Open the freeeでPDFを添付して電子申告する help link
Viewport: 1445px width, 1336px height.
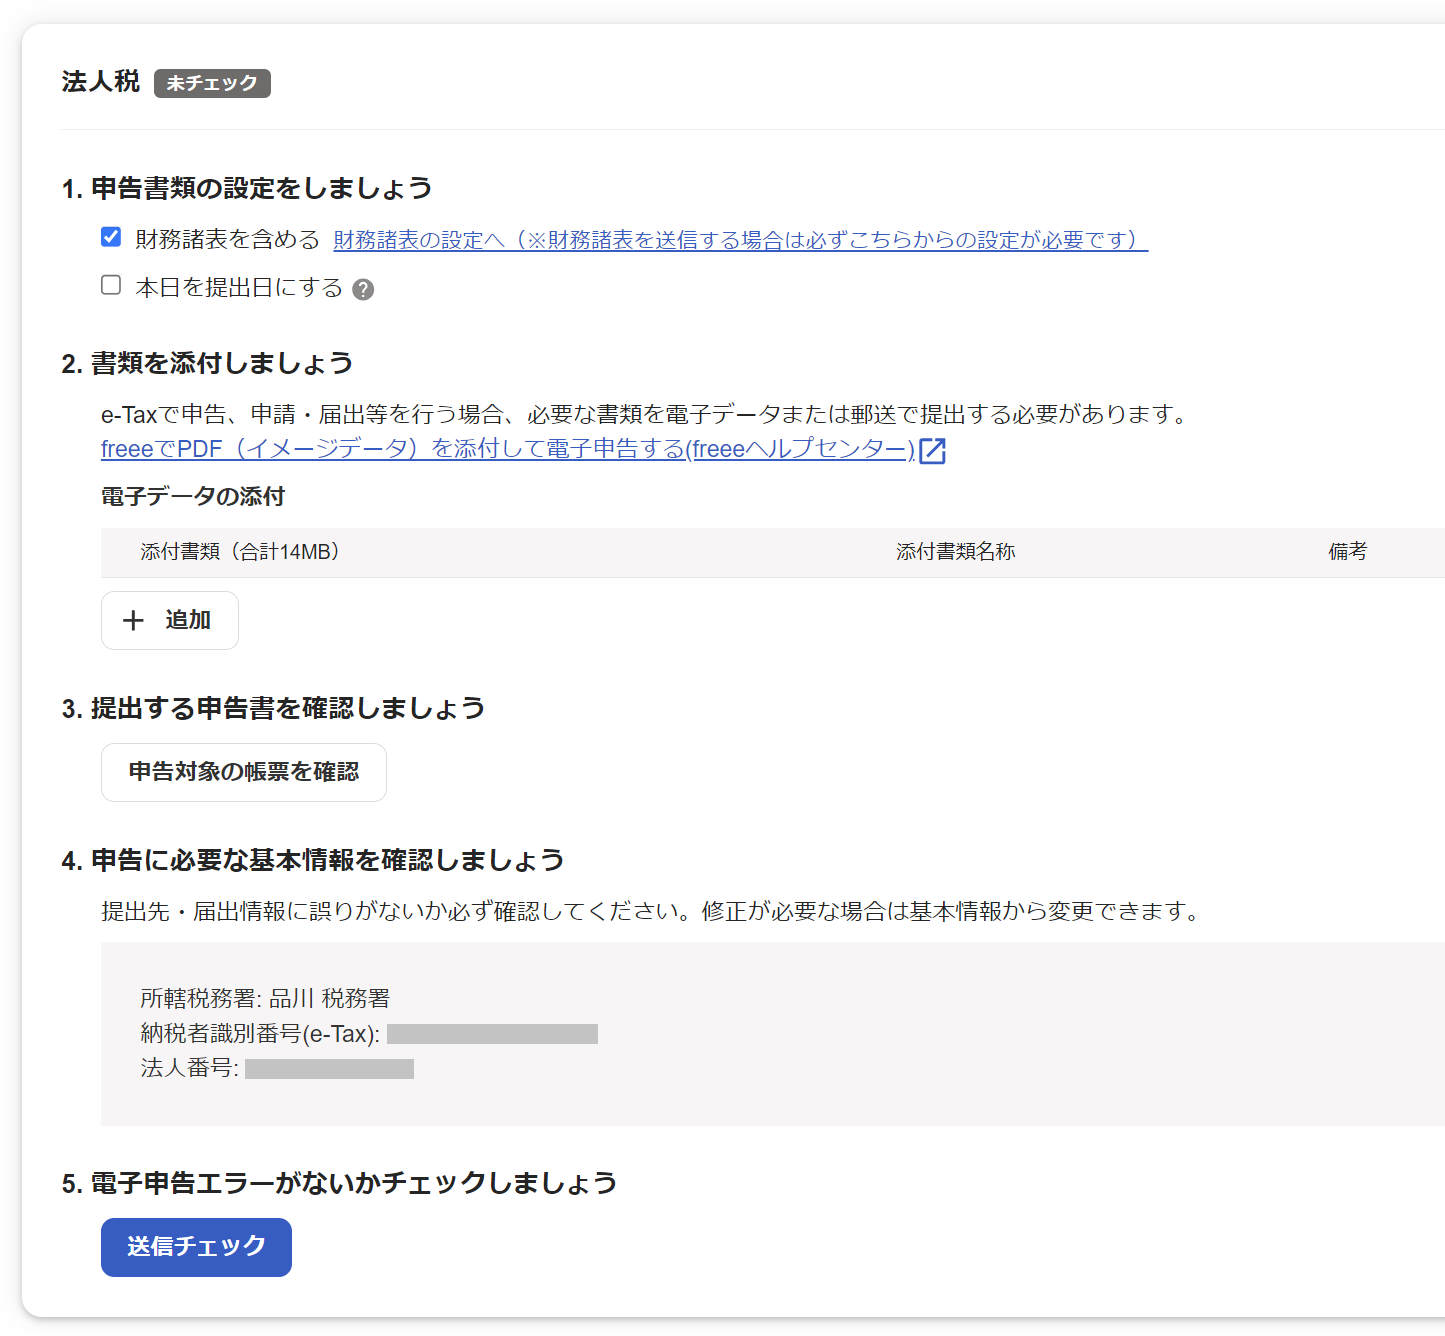pos(508,449)
